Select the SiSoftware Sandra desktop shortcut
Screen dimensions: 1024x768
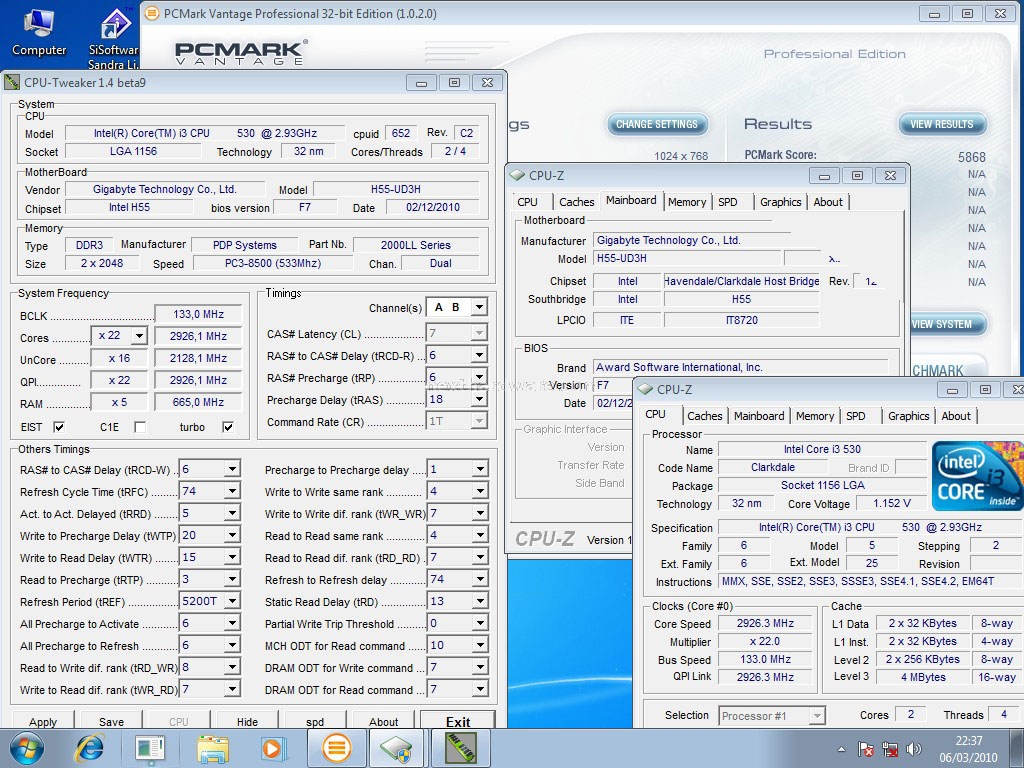(x=114, y=38)
